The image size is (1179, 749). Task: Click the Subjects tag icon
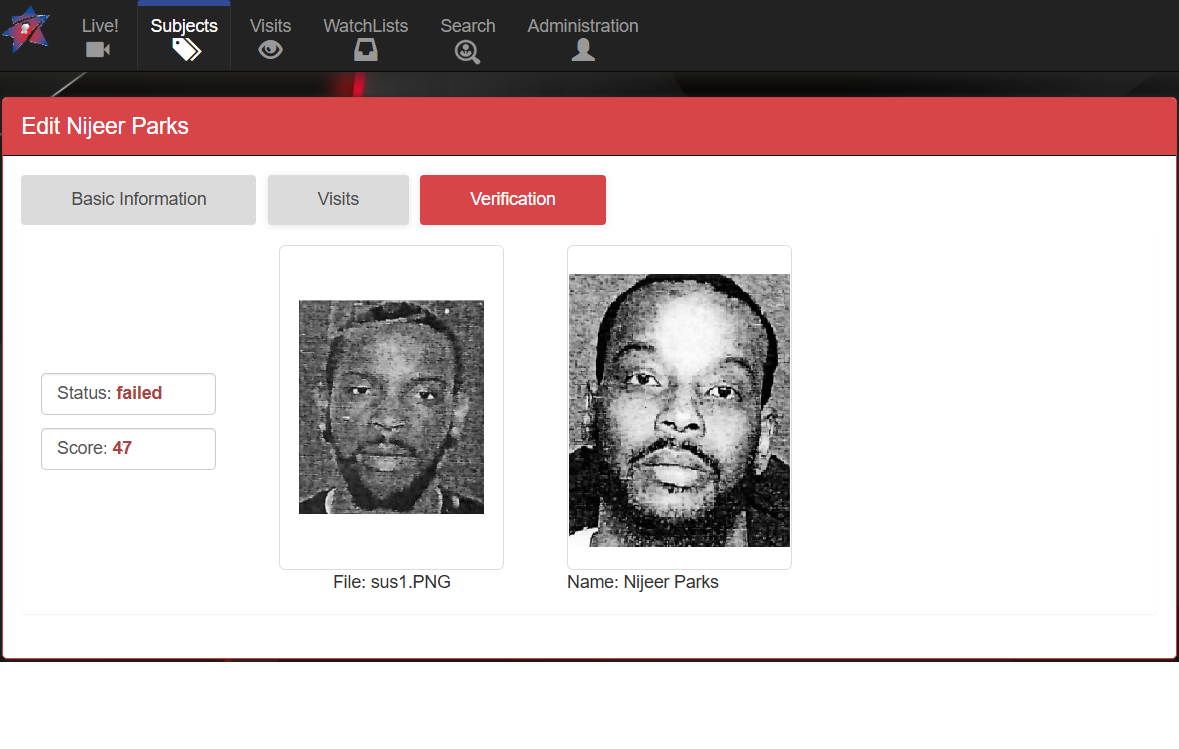(x=186, y=50)
